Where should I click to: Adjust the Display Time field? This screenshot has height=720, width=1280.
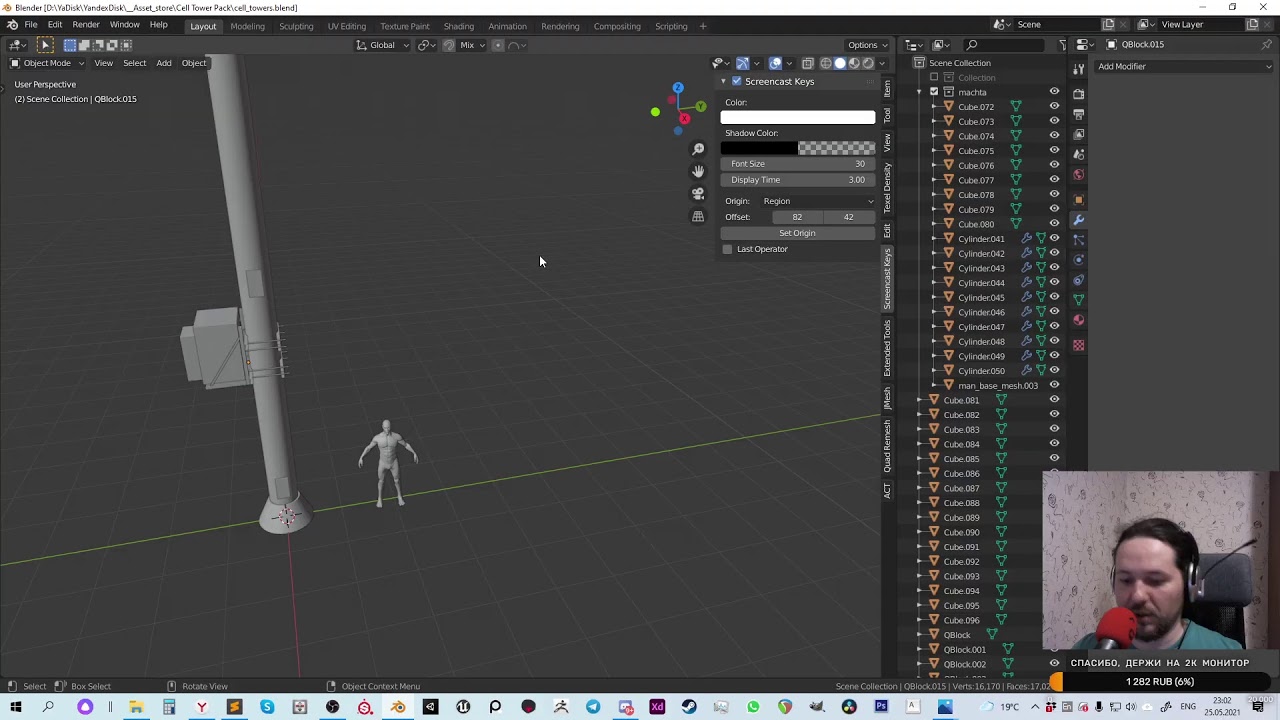(x=798, y=180)
